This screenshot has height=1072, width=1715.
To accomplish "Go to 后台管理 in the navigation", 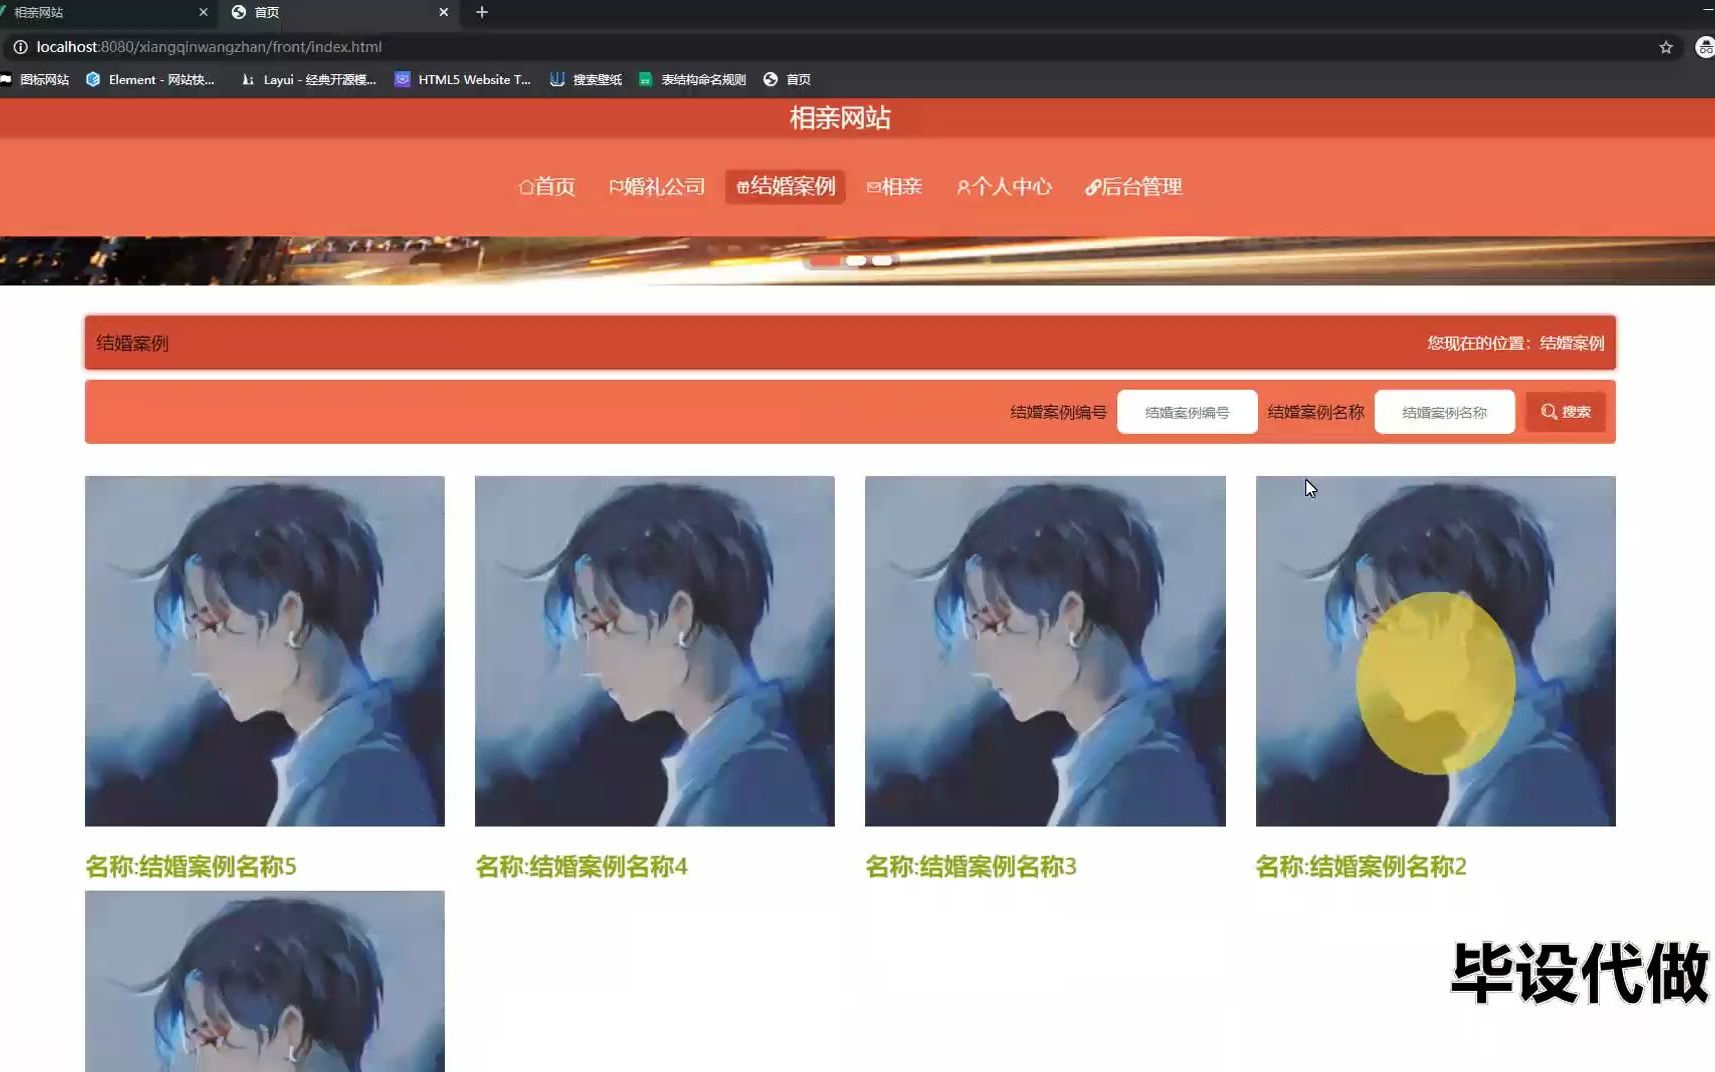I will 1134,187.
